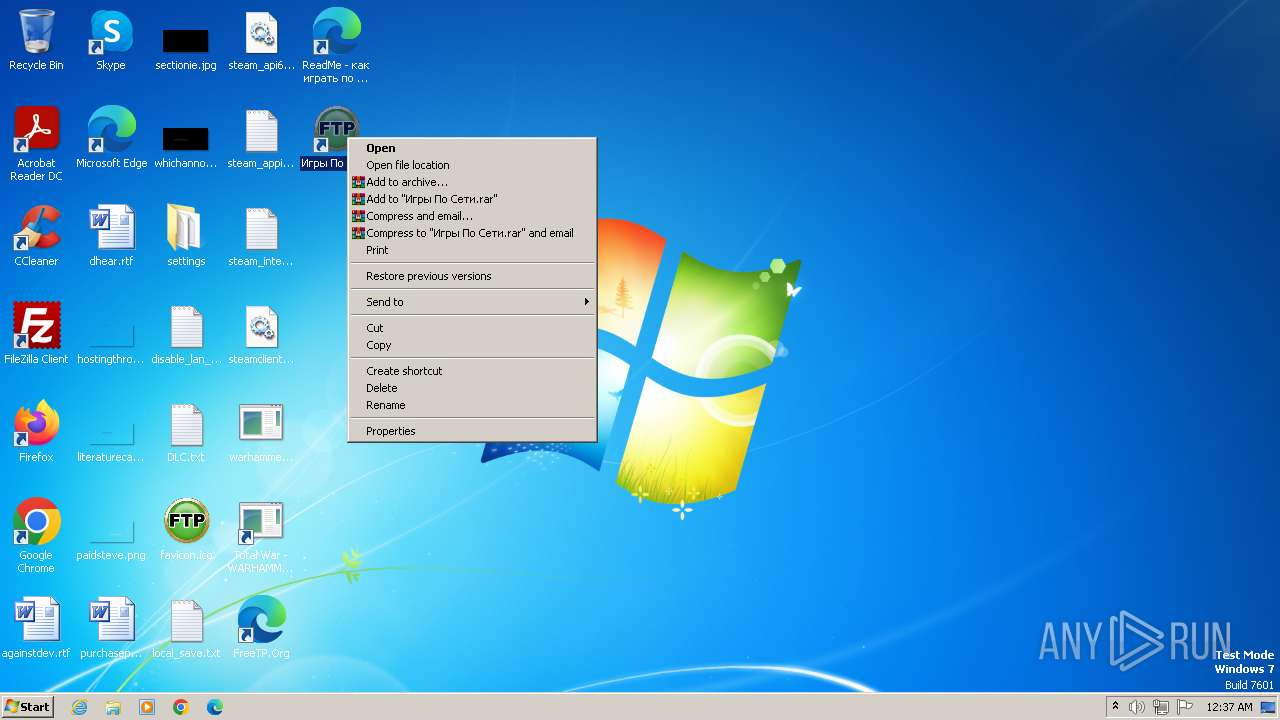Choose Copy in the context menu
The width and height of the screenshot is (1280, 720).
pos(471,345)
